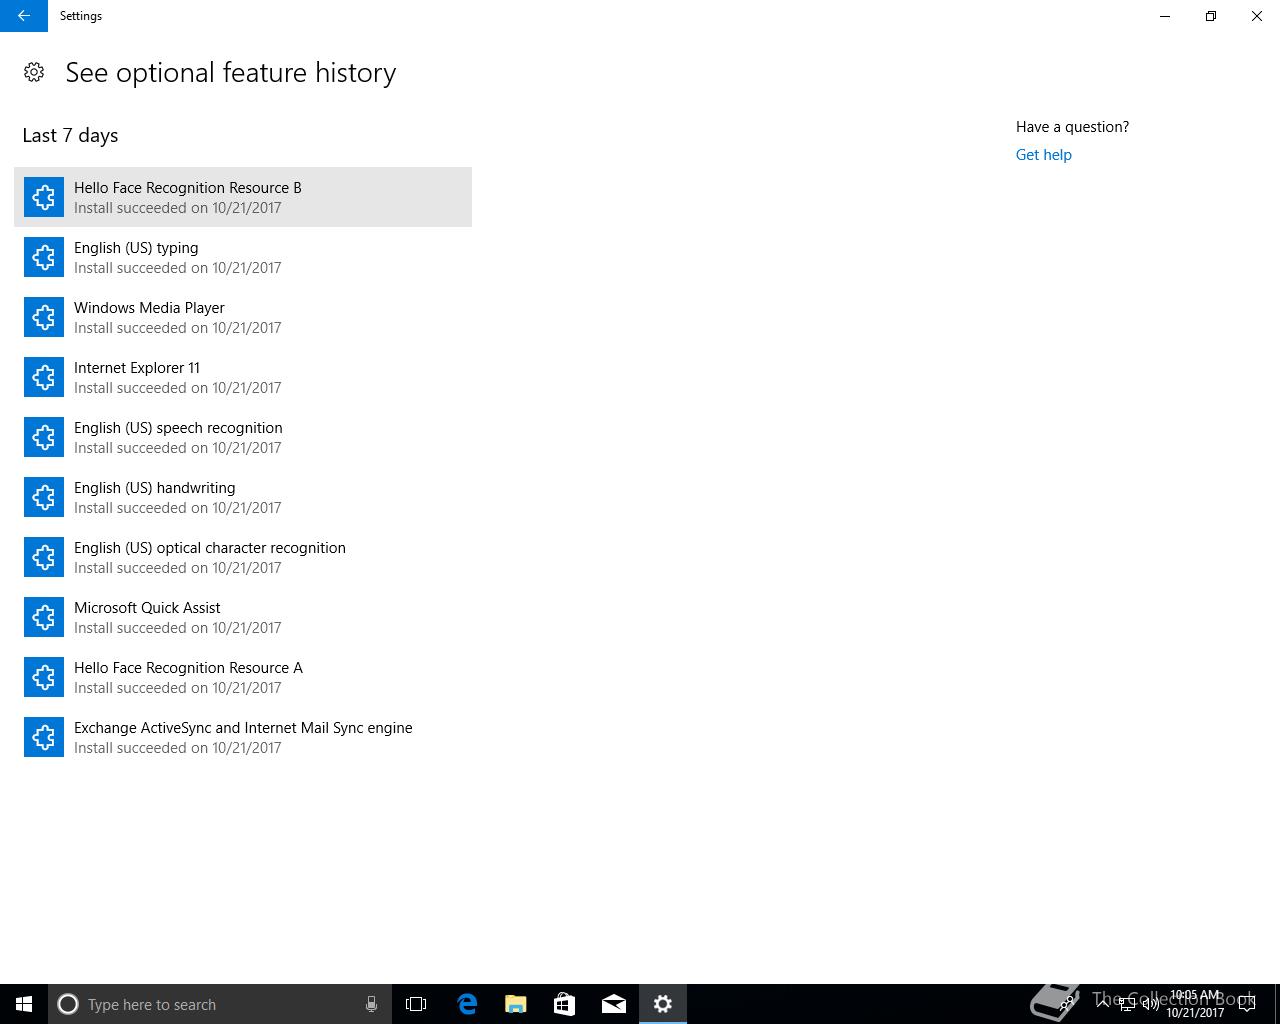Select Exchange ActiveSync and Internet Mail Sync entry
The image size is (1280, 1024).
(x=243, y=737)
